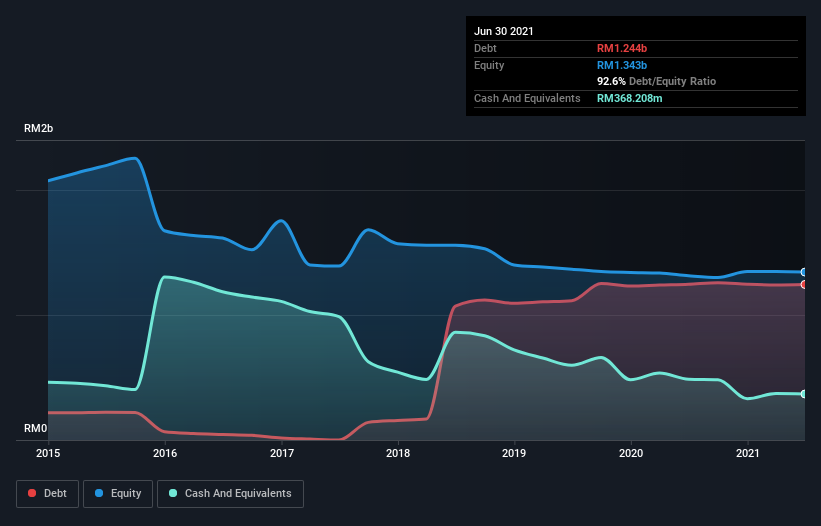
Task: Click the Debt row label in tooltip
Action: 485,48
